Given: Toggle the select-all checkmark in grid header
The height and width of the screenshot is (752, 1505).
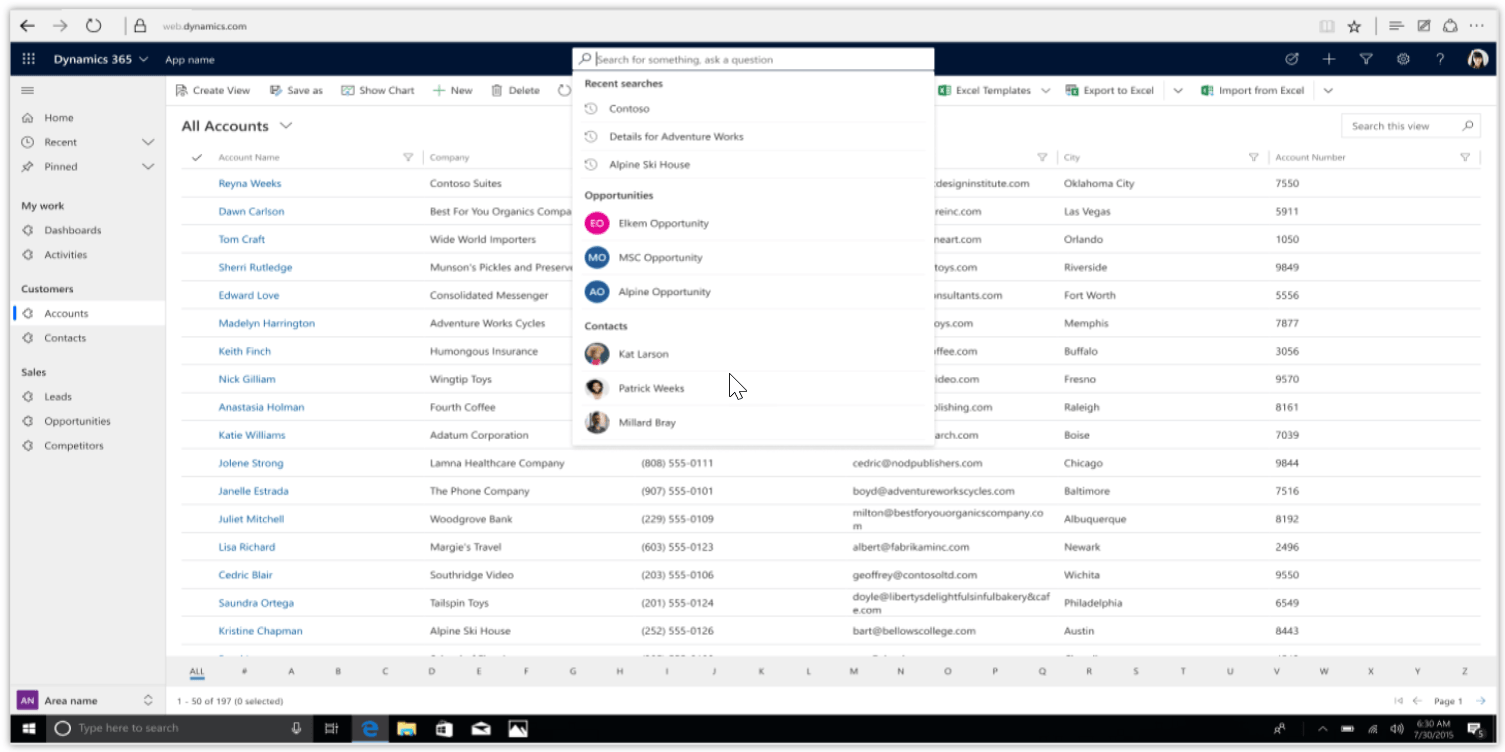Looking at the screenshot, I should click(x=197, y=157).
